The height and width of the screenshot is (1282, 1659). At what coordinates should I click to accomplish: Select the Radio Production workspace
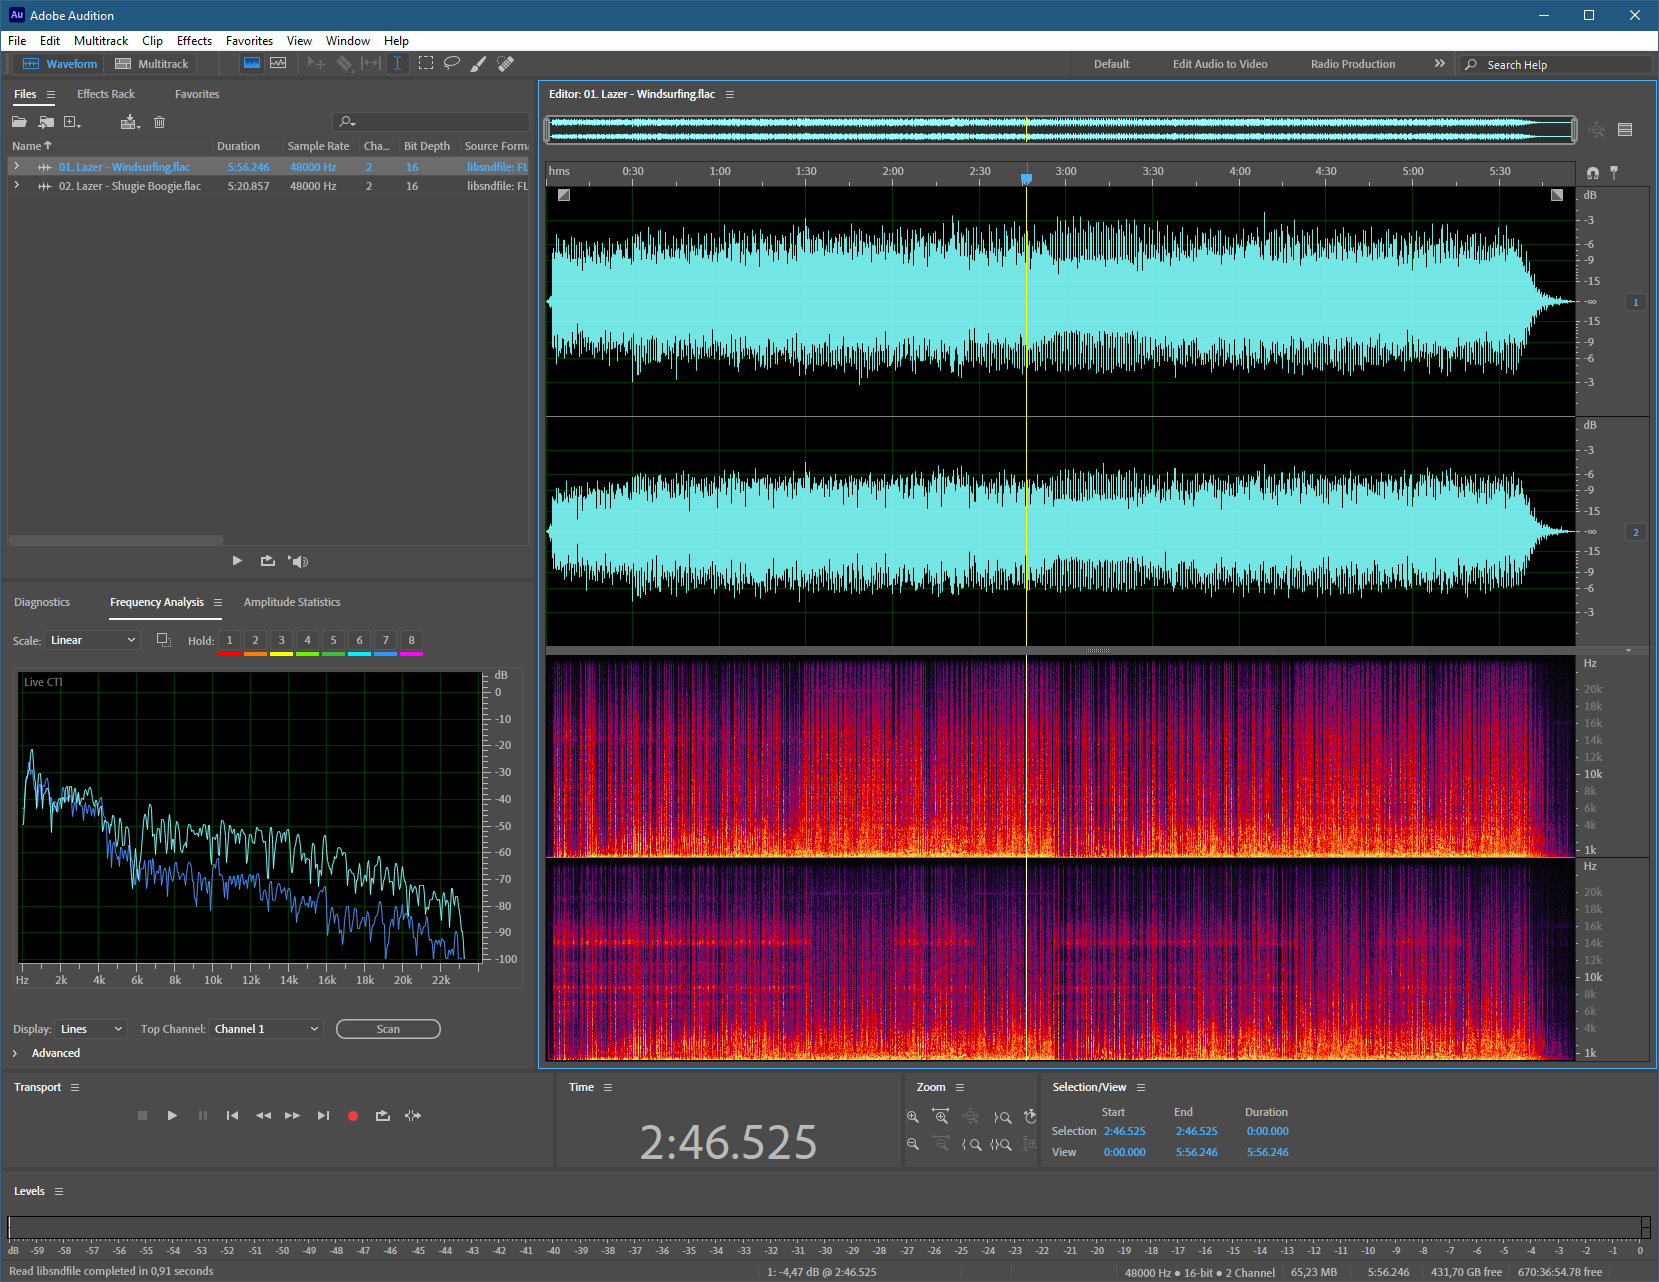1353,64
